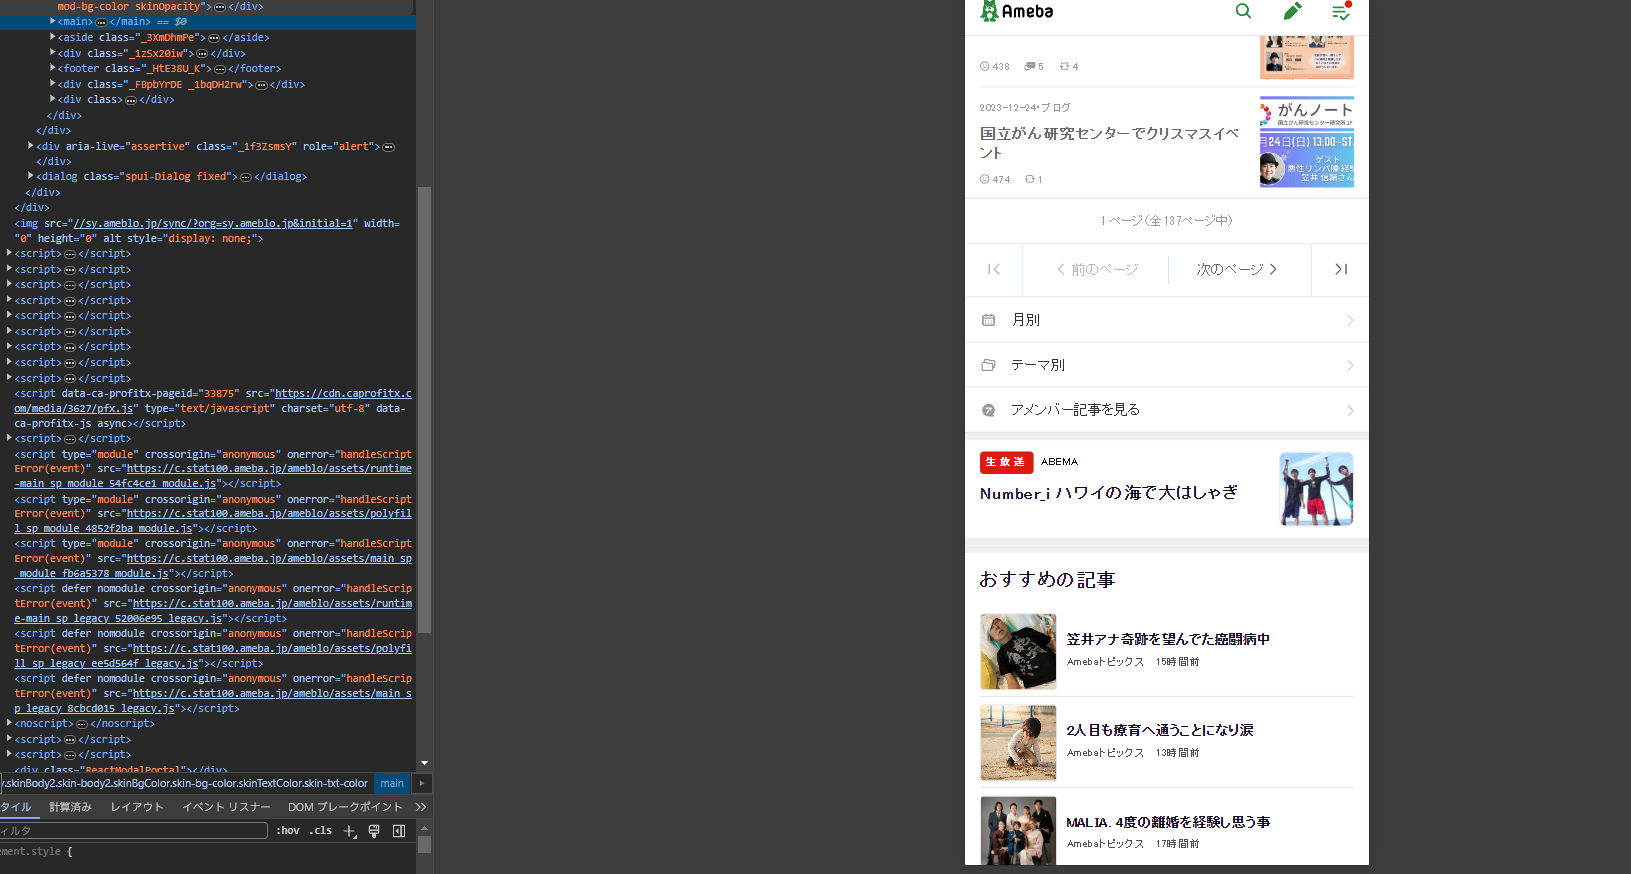Click child in sand article thumbnail

click(x=1018, y=743)
